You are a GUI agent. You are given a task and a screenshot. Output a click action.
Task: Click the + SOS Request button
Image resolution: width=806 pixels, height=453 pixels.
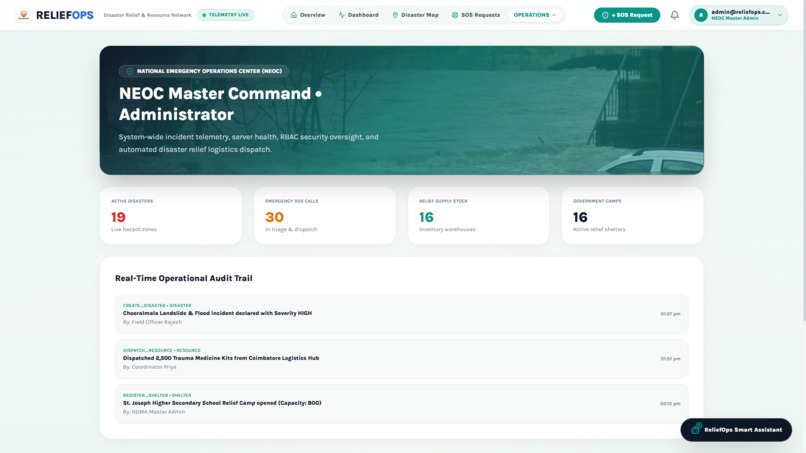[627, 15]
